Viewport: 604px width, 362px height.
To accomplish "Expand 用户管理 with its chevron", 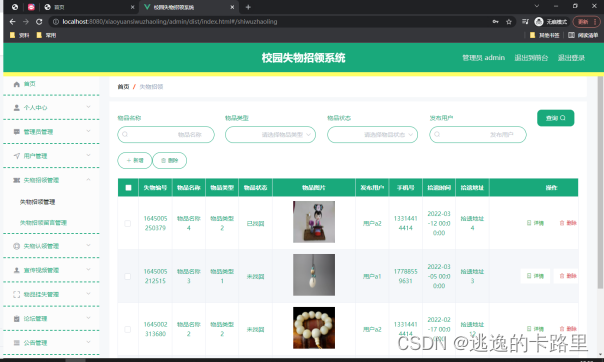I will coord(88,156).
